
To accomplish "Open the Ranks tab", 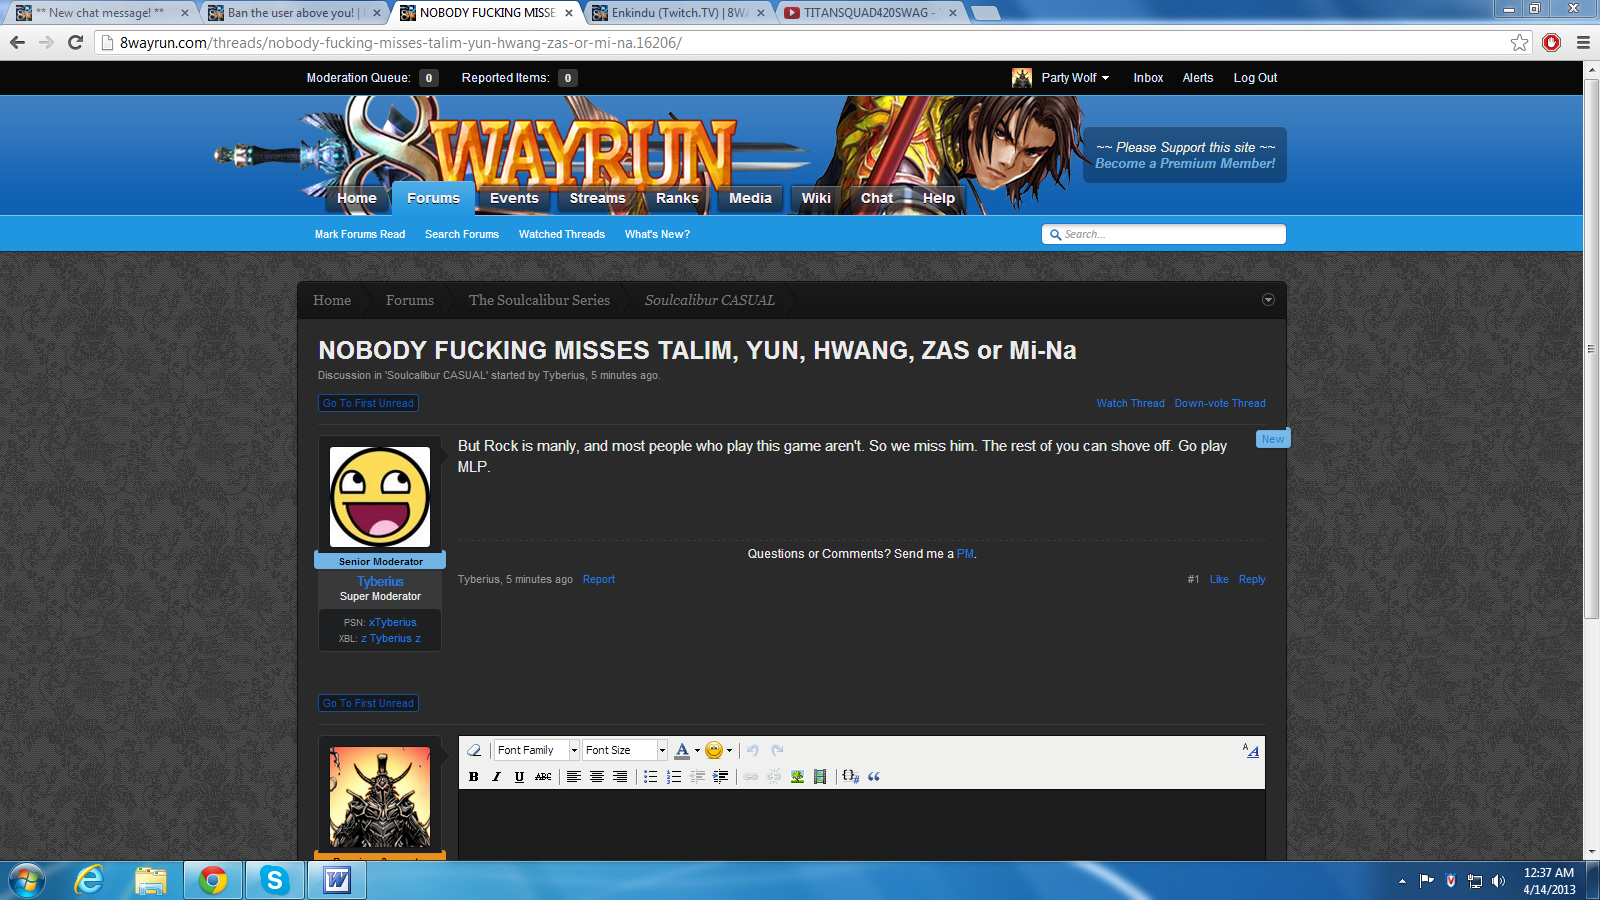I will pyautogui.click(x=677, y=198).
